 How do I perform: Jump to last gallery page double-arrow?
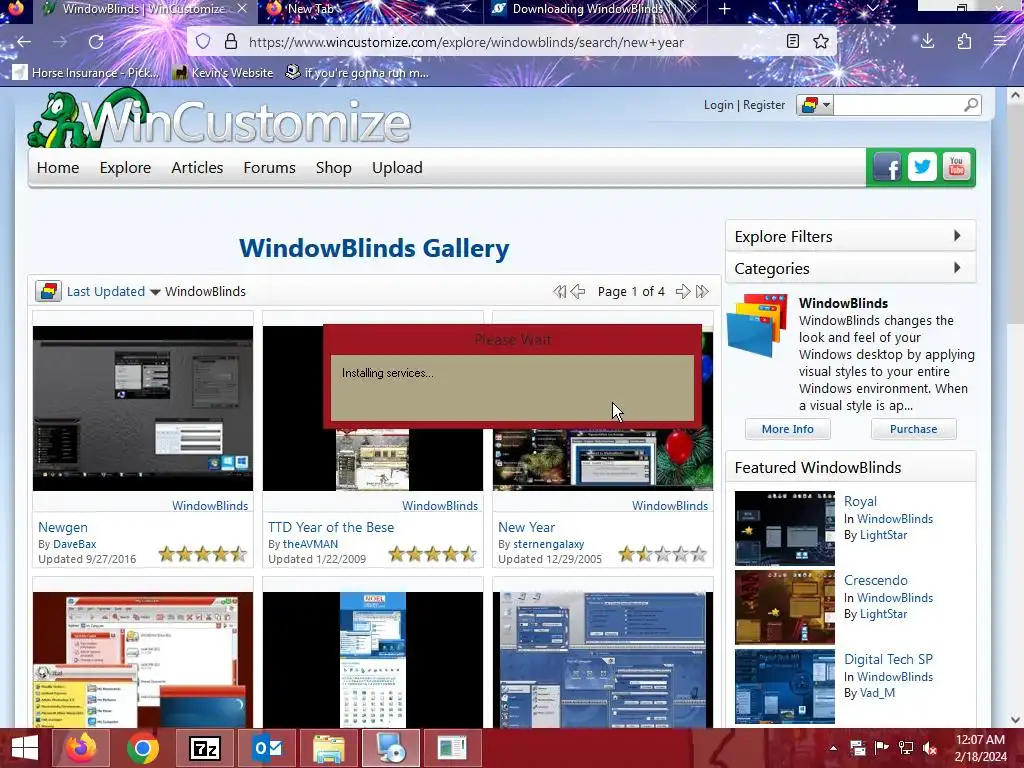click(702, 291)
